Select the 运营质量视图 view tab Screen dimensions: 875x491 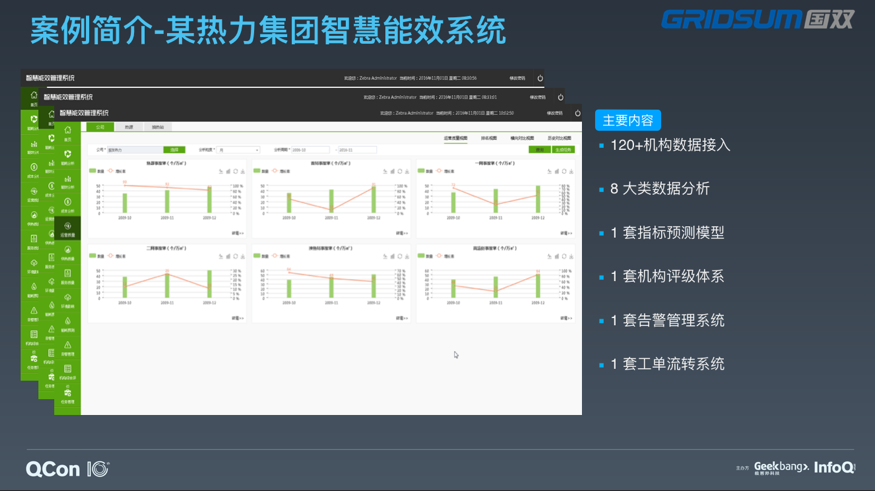coord(455,138)
